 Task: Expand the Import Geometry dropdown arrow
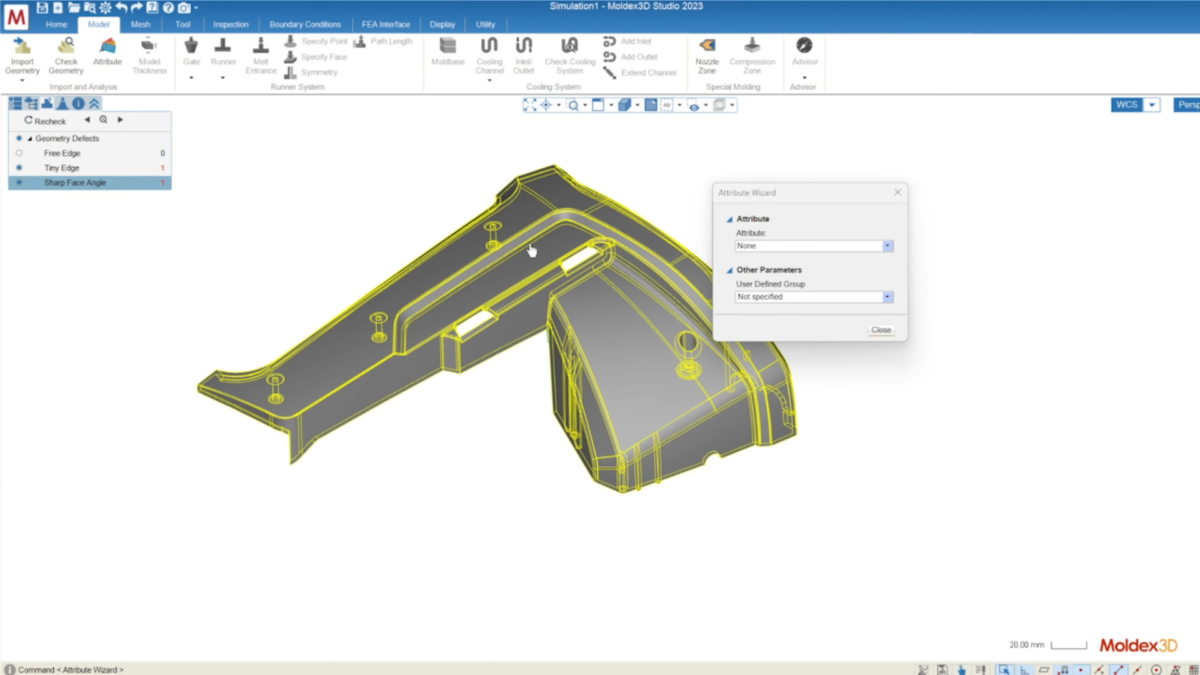click(x=22, y=80)
